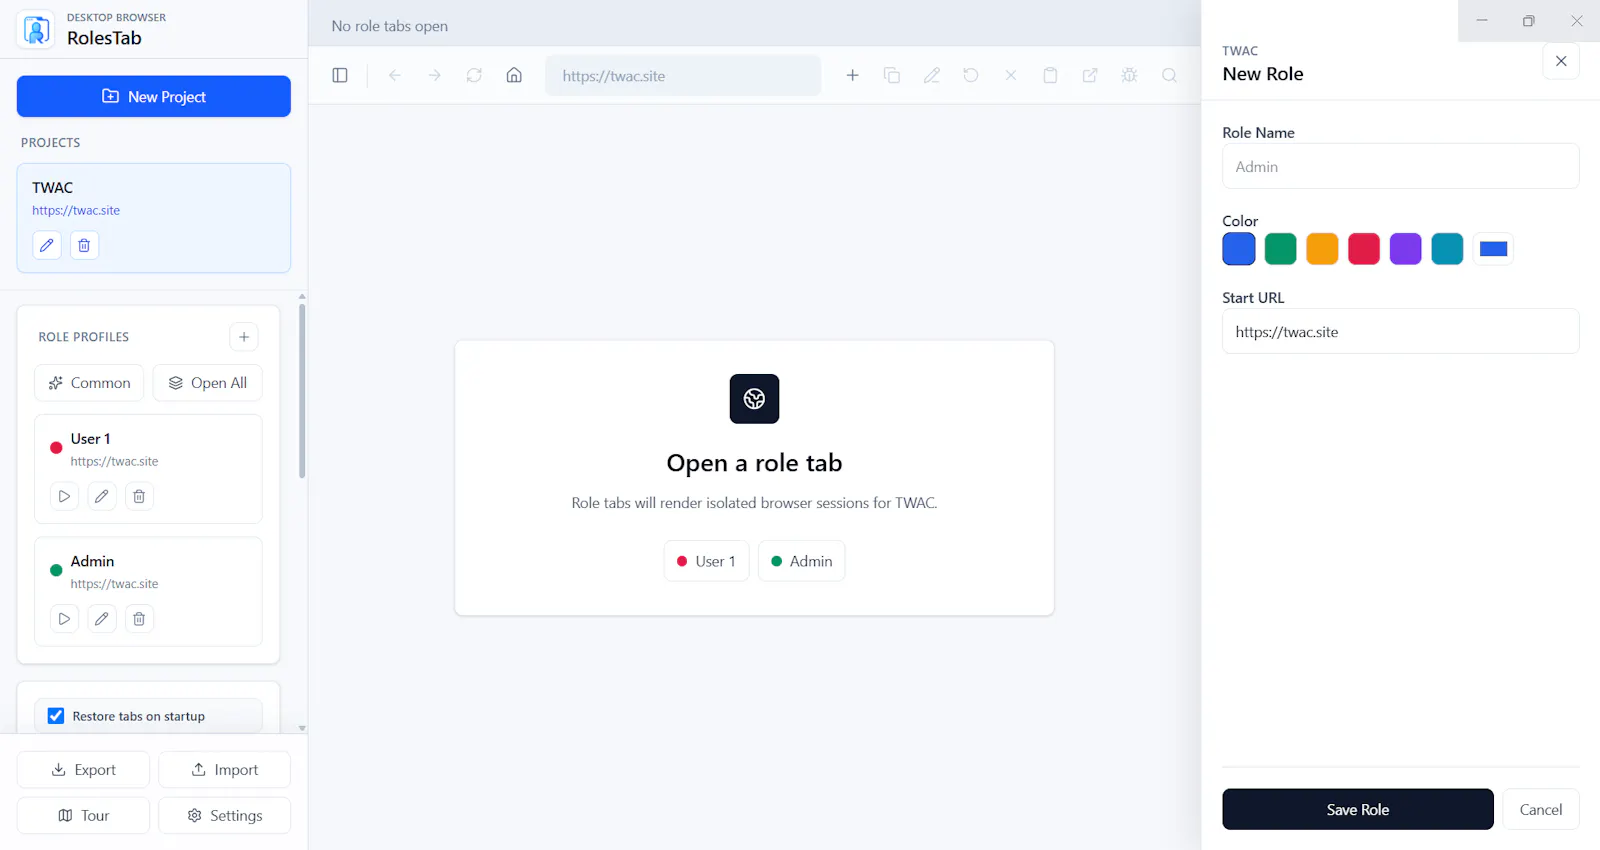Pick the red color swatch

tap(1364, 249)
